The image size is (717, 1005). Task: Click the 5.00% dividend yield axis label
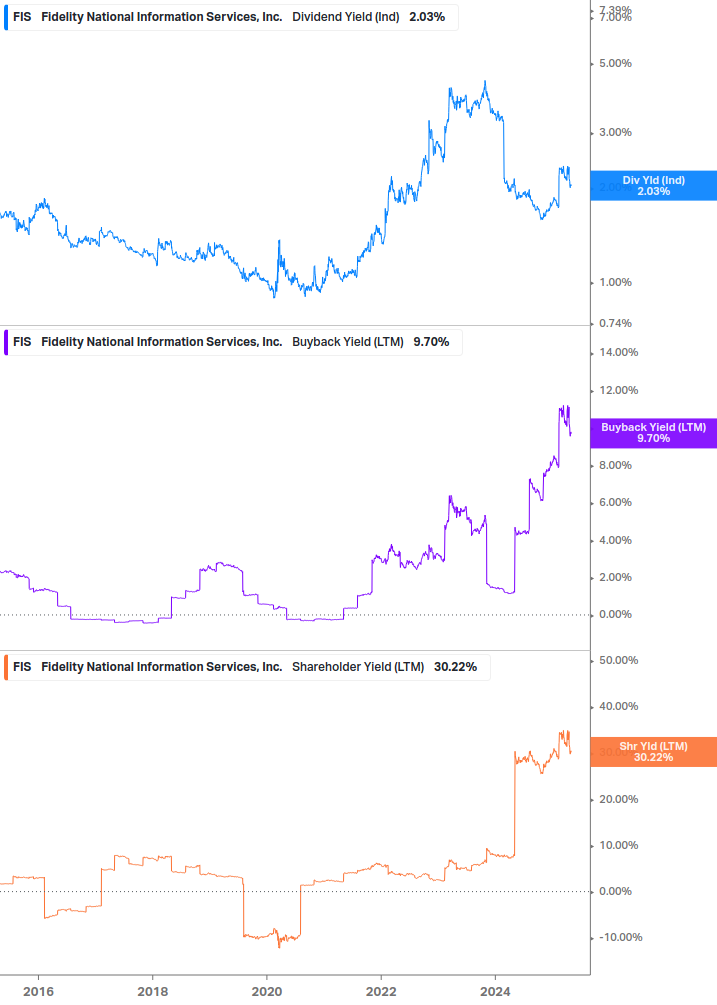[x=615, y=63]
